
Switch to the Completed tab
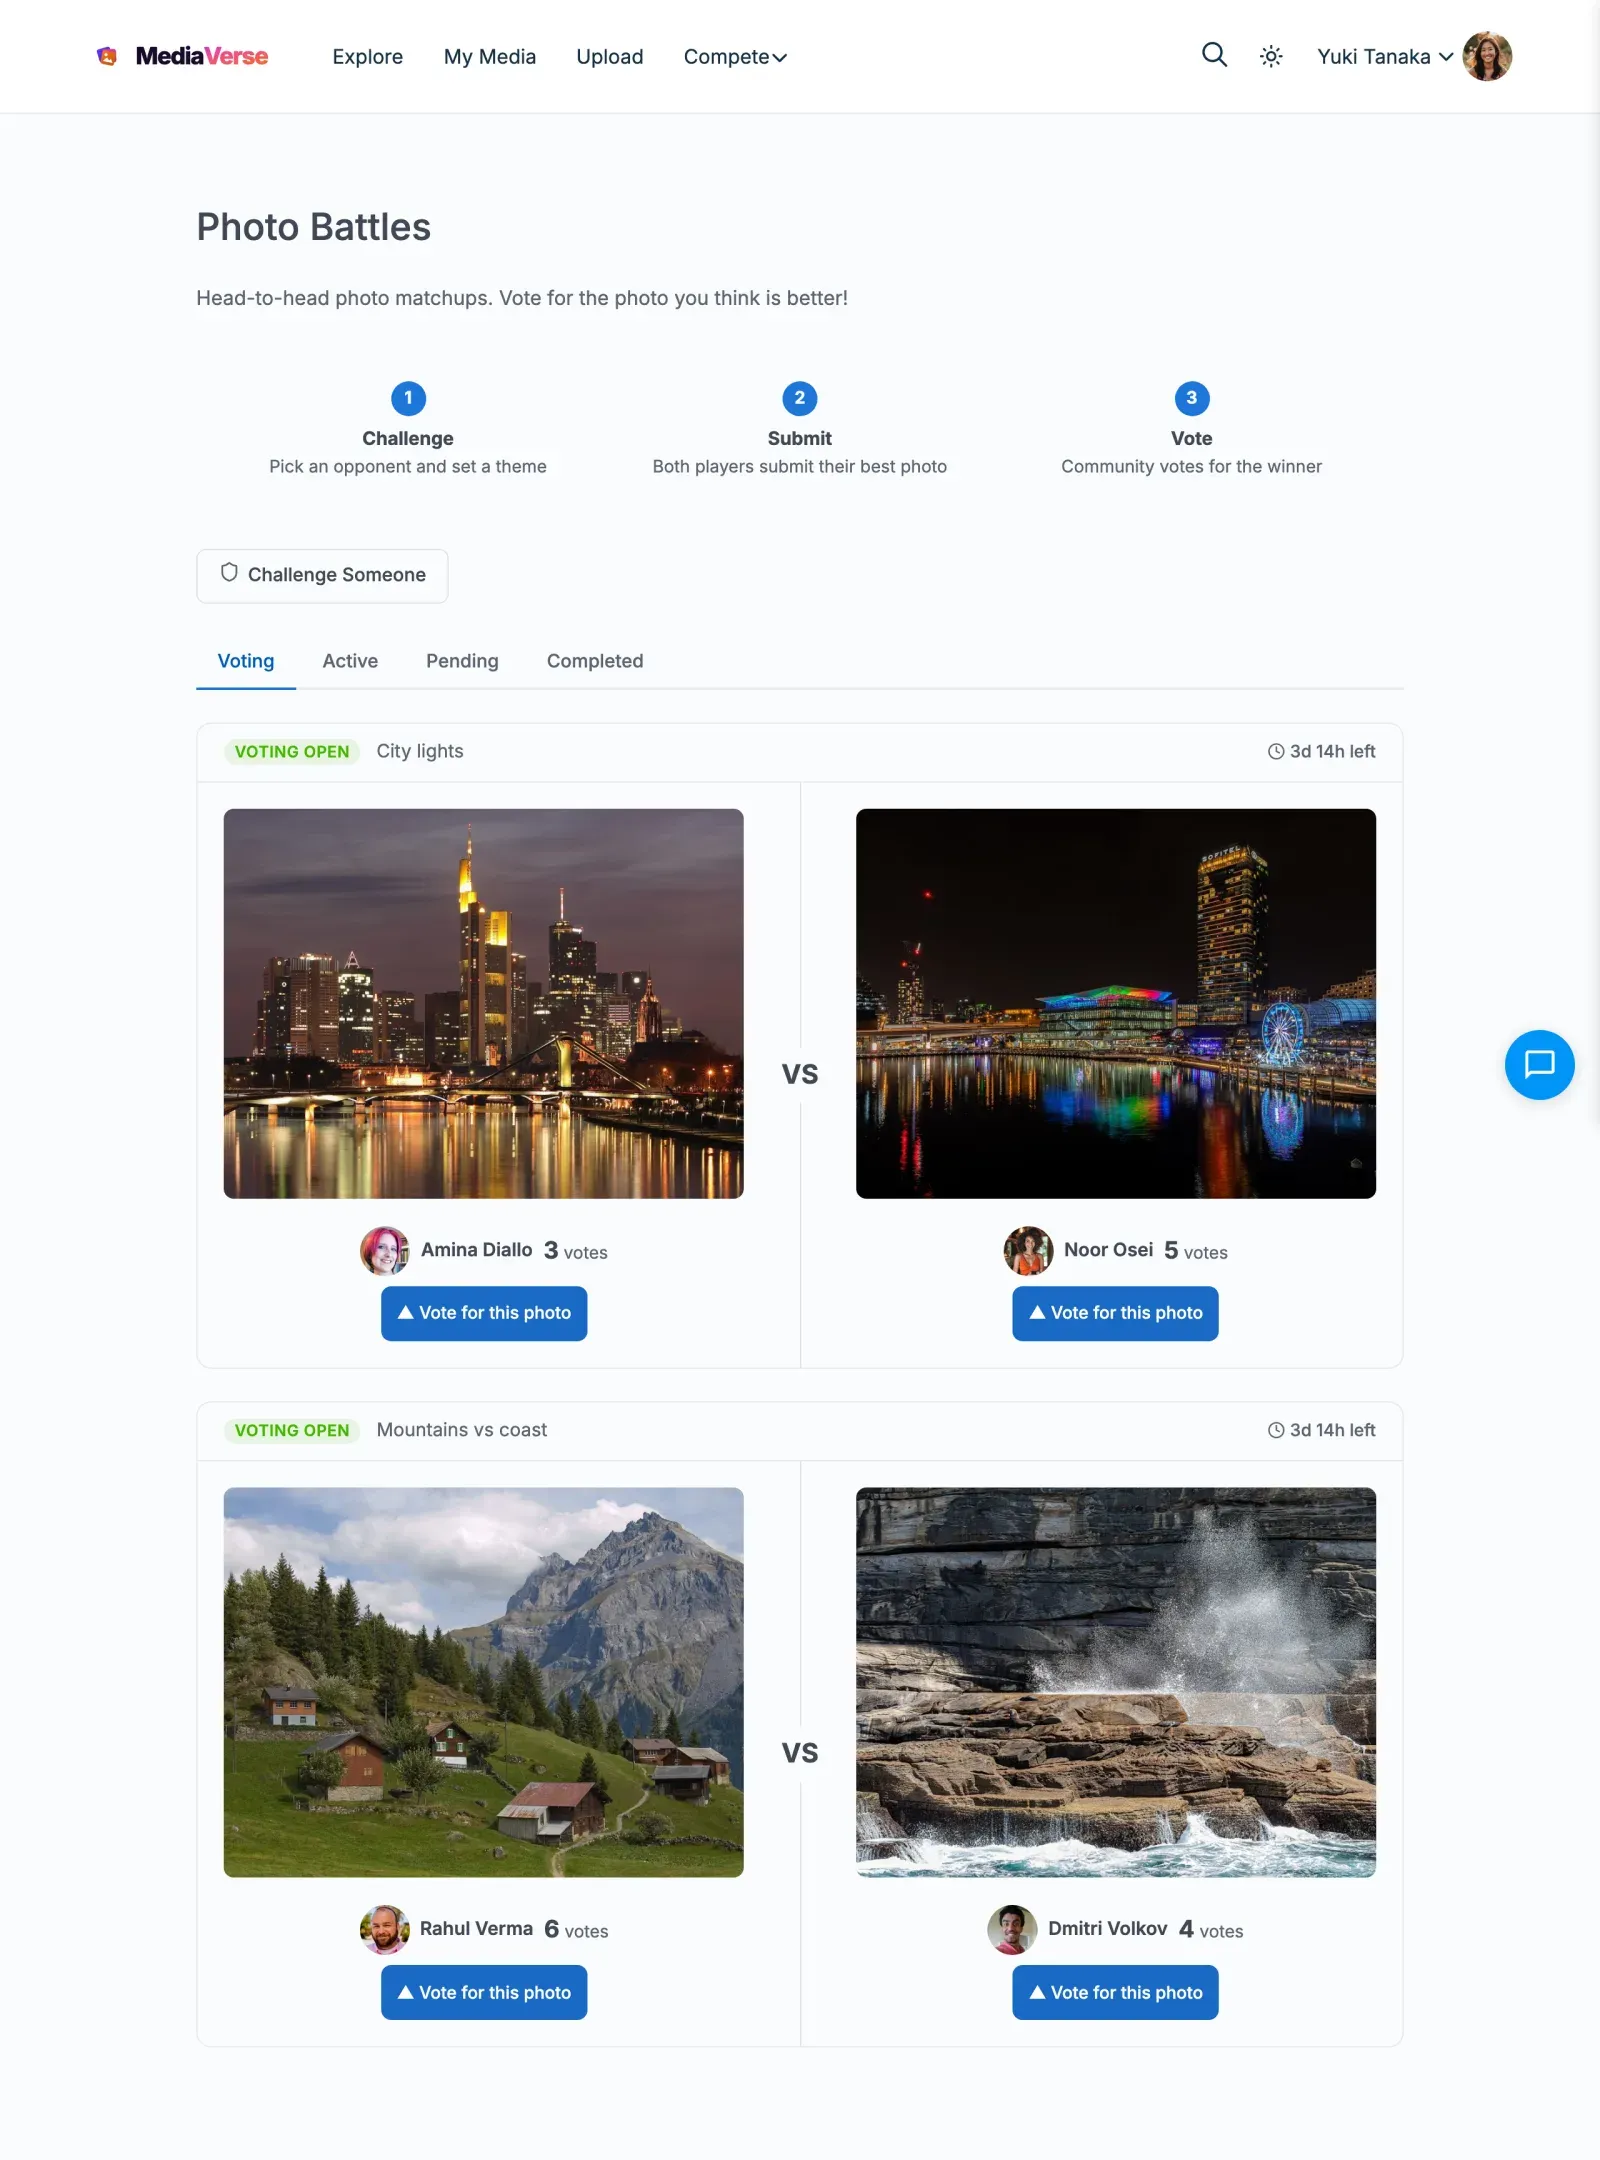595,661
